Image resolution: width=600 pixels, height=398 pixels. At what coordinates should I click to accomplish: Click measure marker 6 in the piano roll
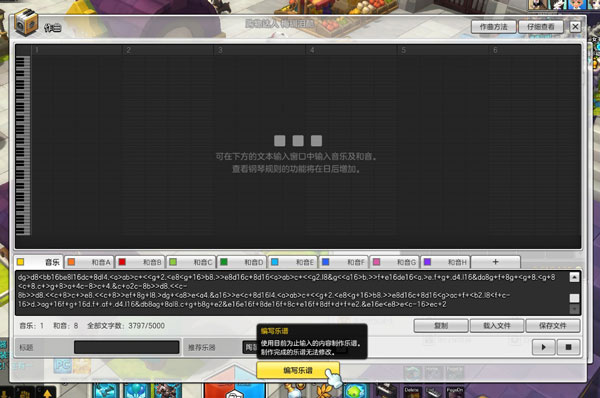[495, 50]
